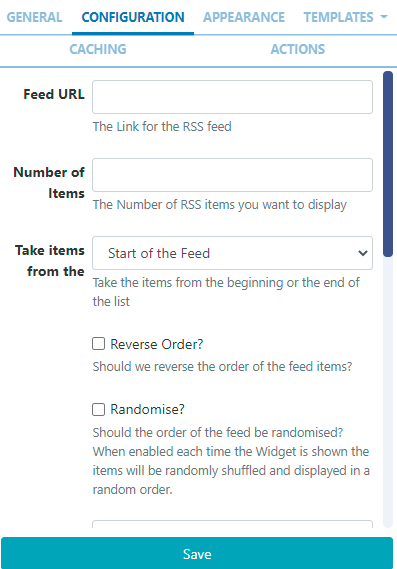This screenshot has width=397, height=569.
Task: Save the widget configuration
Action: click(x=197, y=554)
